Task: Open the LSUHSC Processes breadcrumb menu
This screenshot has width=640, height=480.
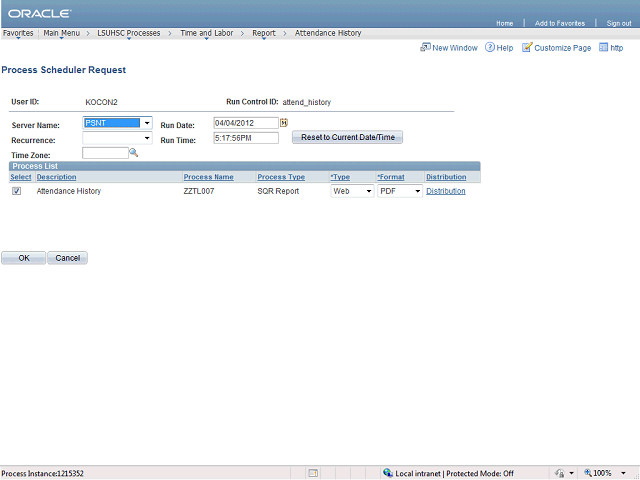Action: coord(129,33)
